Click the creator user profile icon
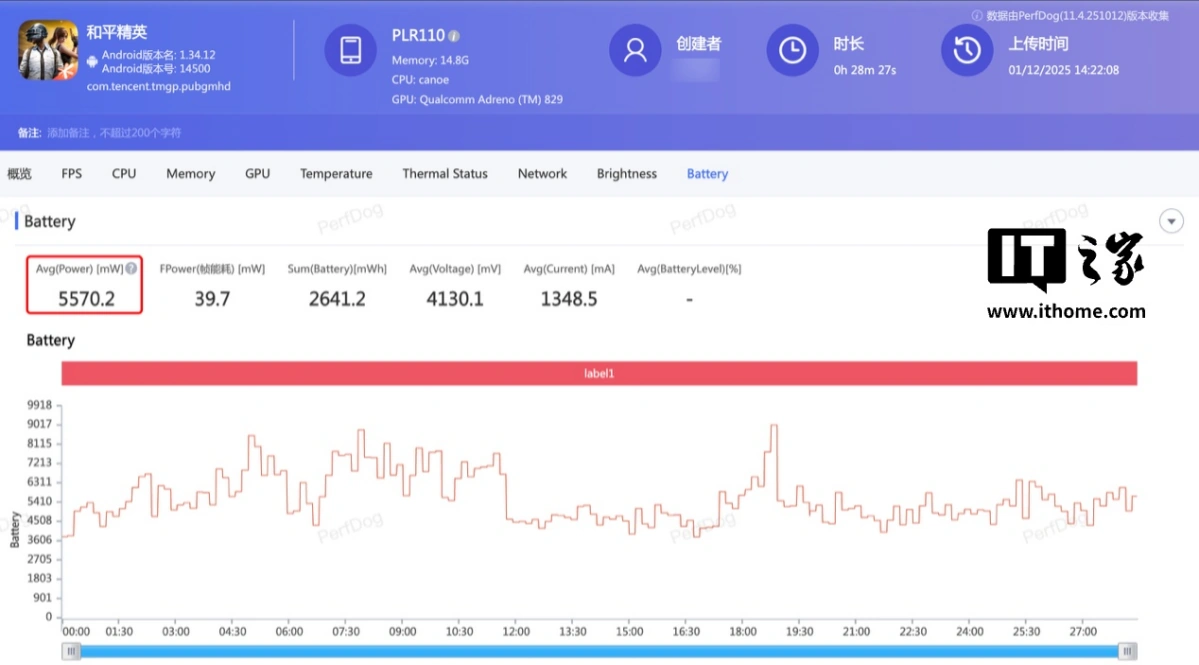1199x665 pixels. [x=635, y=50]
